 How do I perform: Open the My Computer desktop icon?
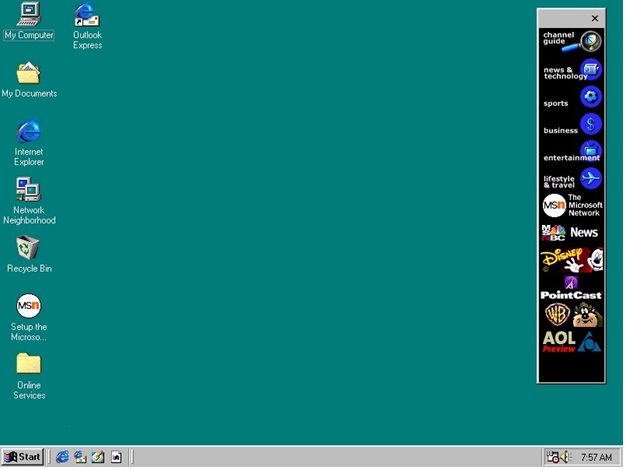pyautogui.click(x=28, y=16)
